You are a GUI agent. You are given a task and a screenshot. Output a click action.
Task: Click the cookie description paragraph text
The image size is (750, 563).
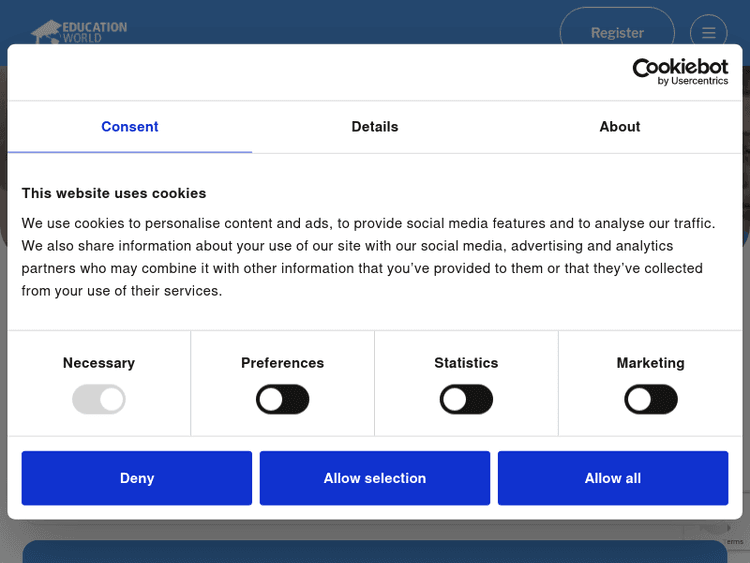368,257
